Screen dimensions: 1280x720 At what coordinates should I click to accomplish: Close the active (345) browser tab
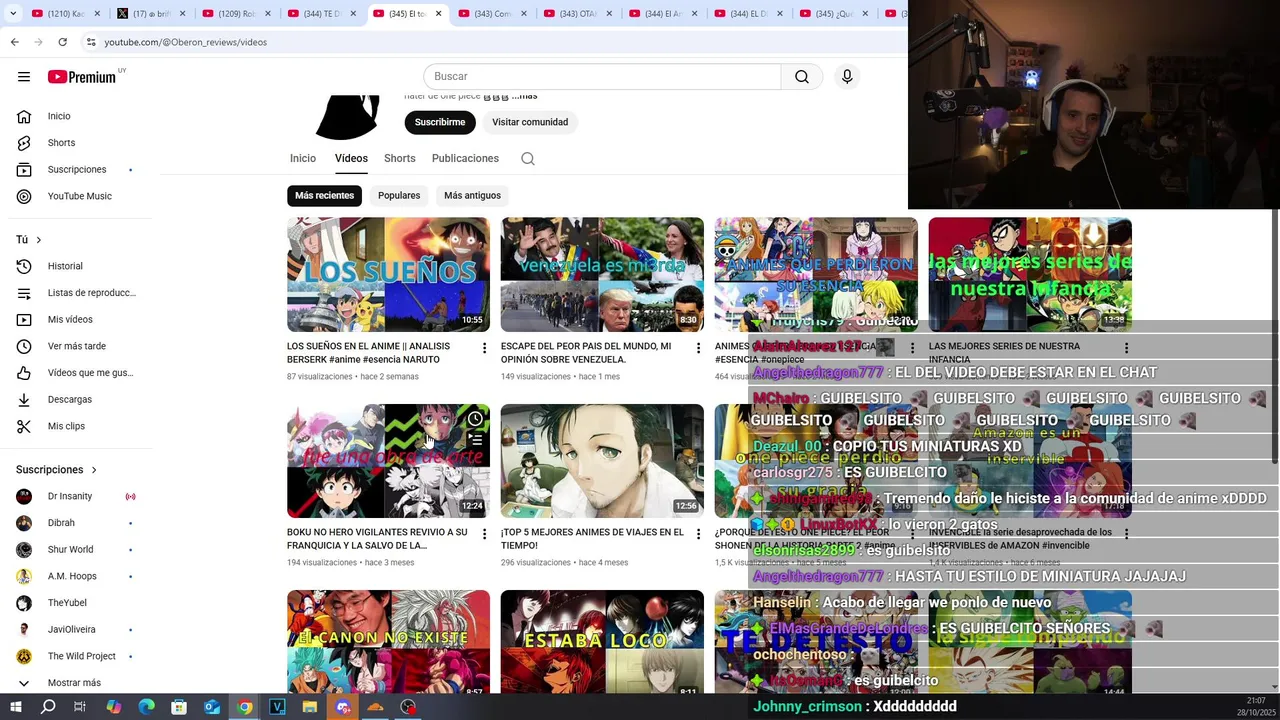click(x=438, y=14)
